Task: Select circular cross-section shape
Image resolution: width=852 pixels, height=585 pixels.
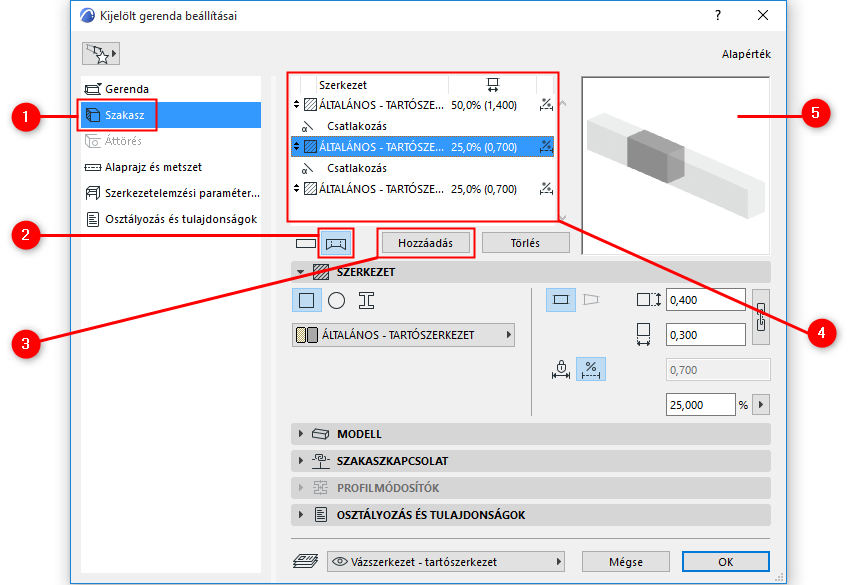Action: point(336,300)
